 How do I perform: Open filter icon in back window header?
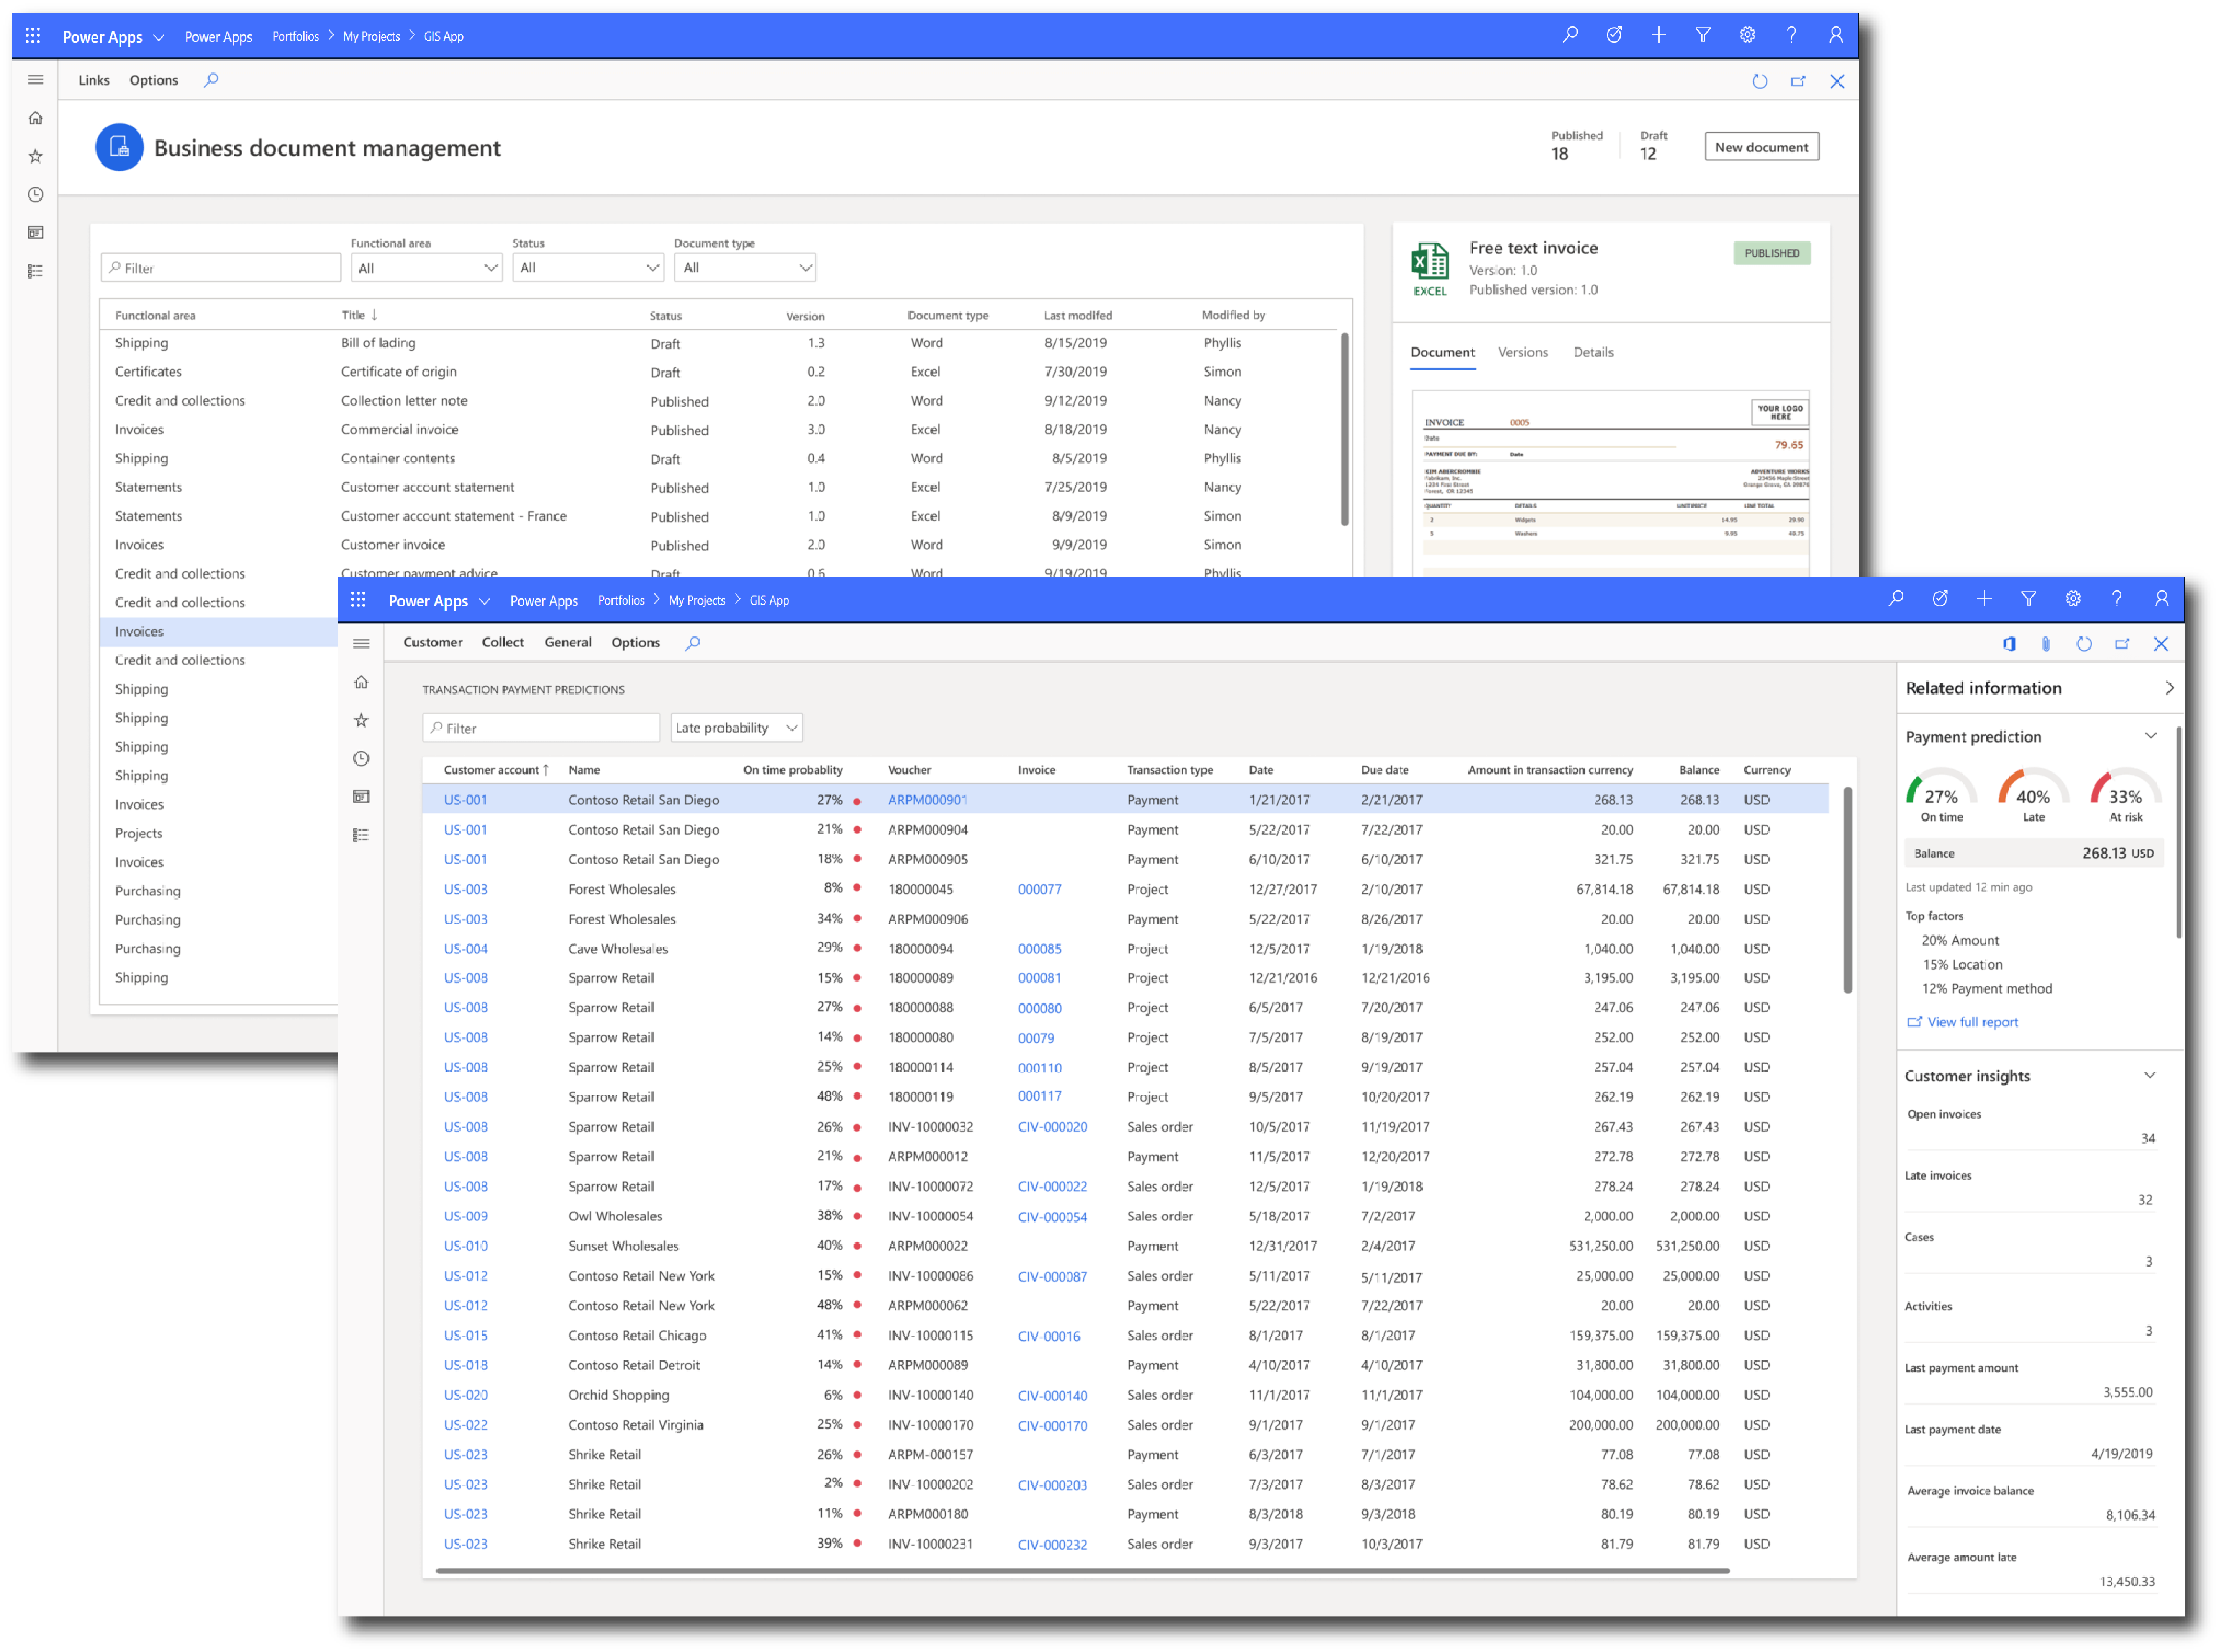(1702, 35)
